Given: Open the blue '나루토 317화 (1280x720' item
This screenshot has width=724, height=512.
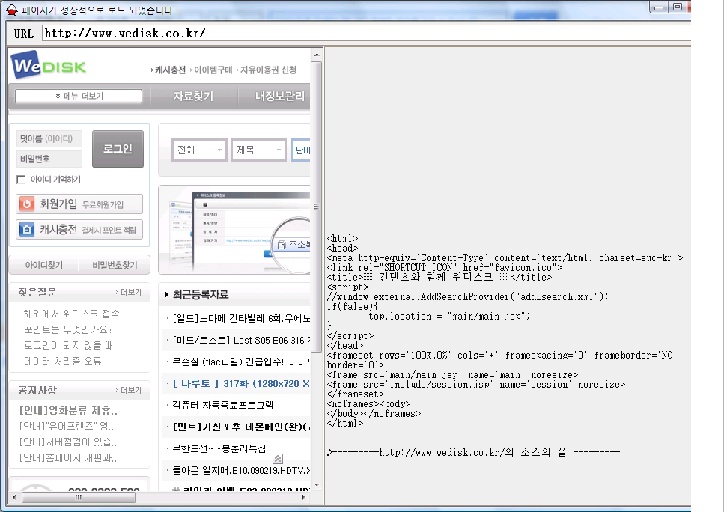Looking at the screenshot, I should tap(239, 383).
